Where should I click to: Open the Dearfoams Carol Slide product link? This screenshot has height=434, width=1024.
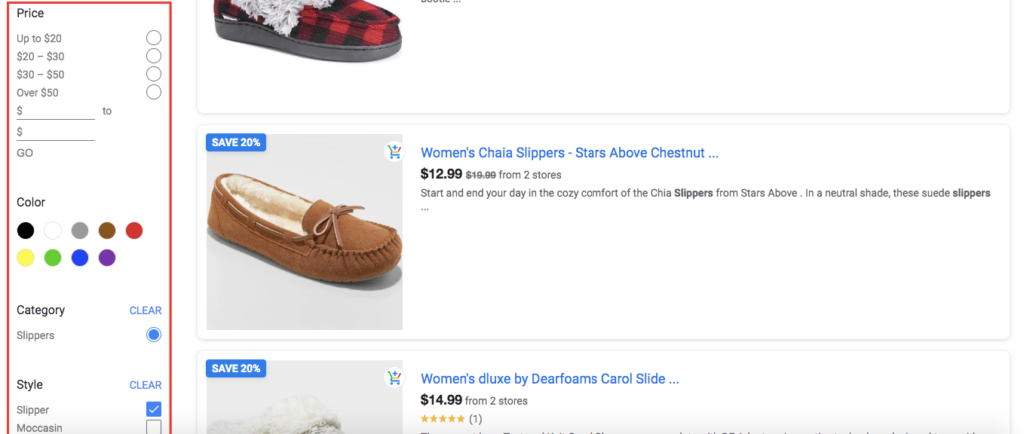click(550, 379)
